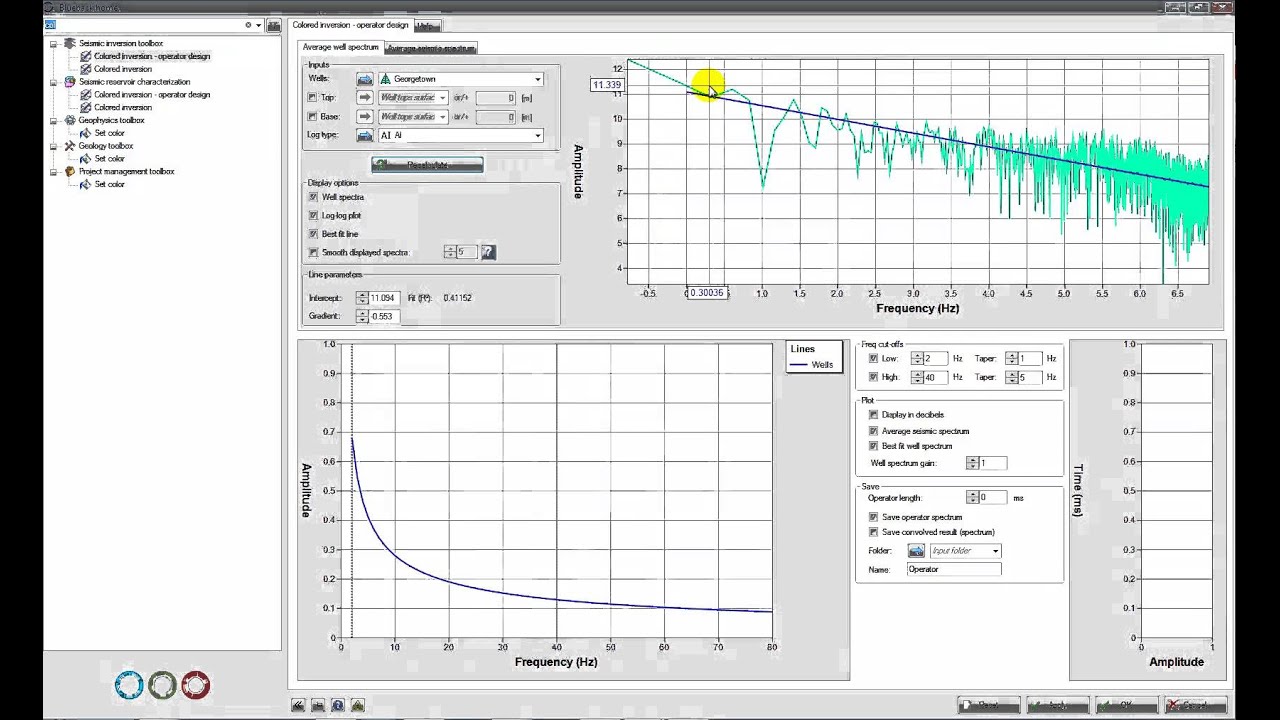Click the blue help icon in bottom toolbar

[338, 705]
